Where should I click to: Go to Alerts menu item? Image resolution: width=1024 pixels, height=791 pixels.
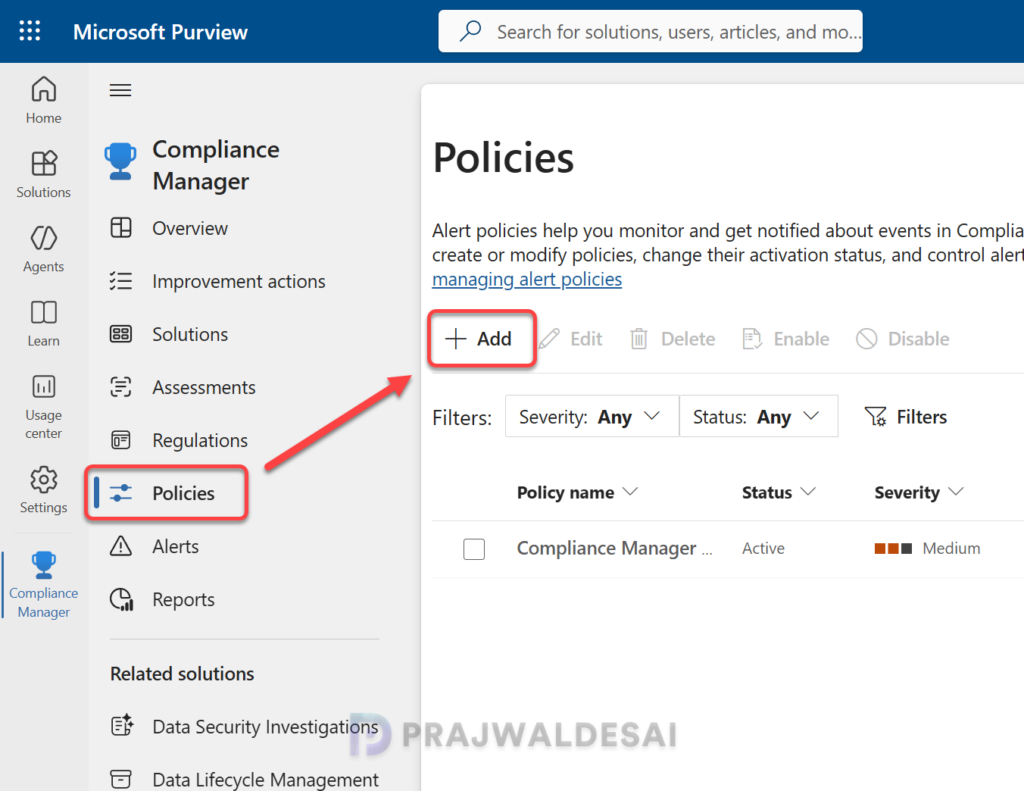pos(175,546)
